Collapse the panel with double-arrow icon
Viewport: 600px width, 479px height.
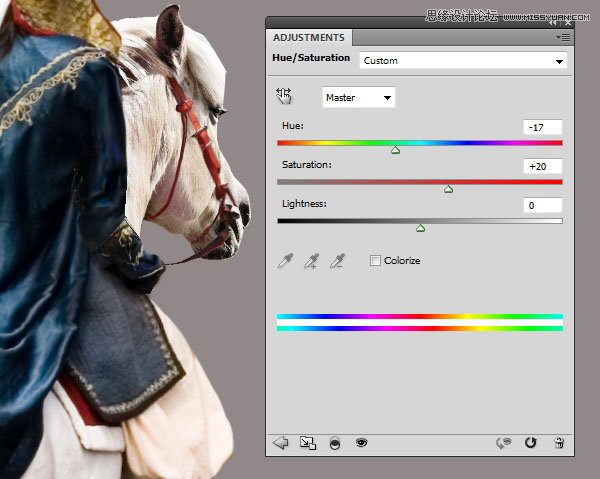(x=553, y=23)
